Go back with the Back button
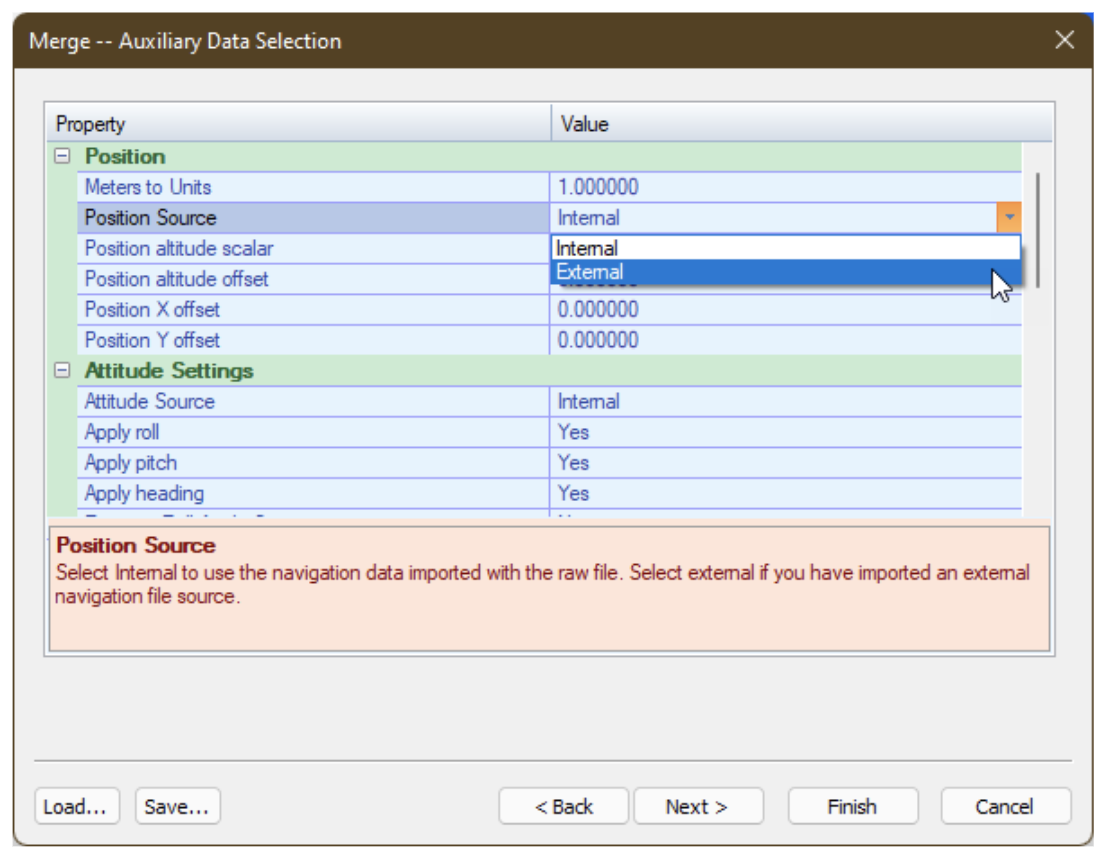 (563, 807)
